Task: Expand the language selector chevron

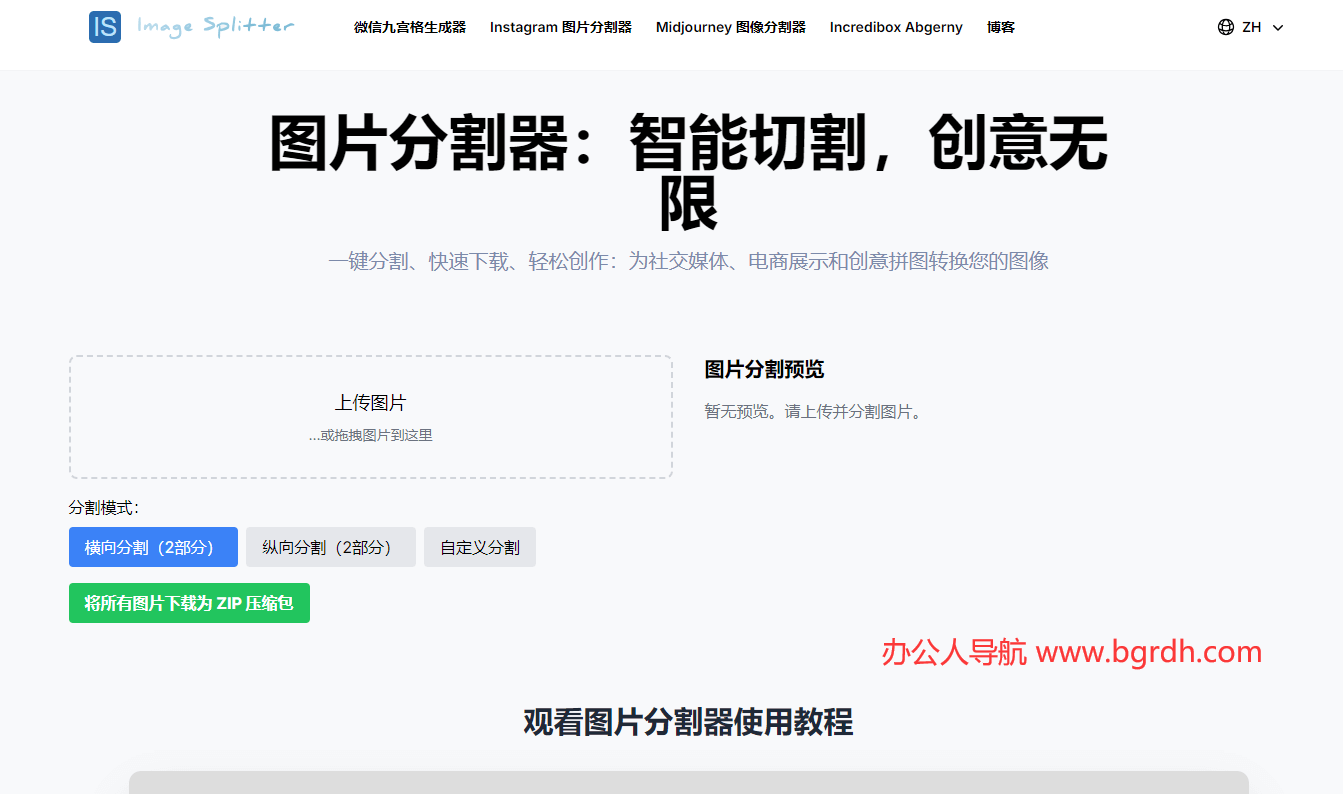Action: pyautogui.click(x=1277, y=28)
